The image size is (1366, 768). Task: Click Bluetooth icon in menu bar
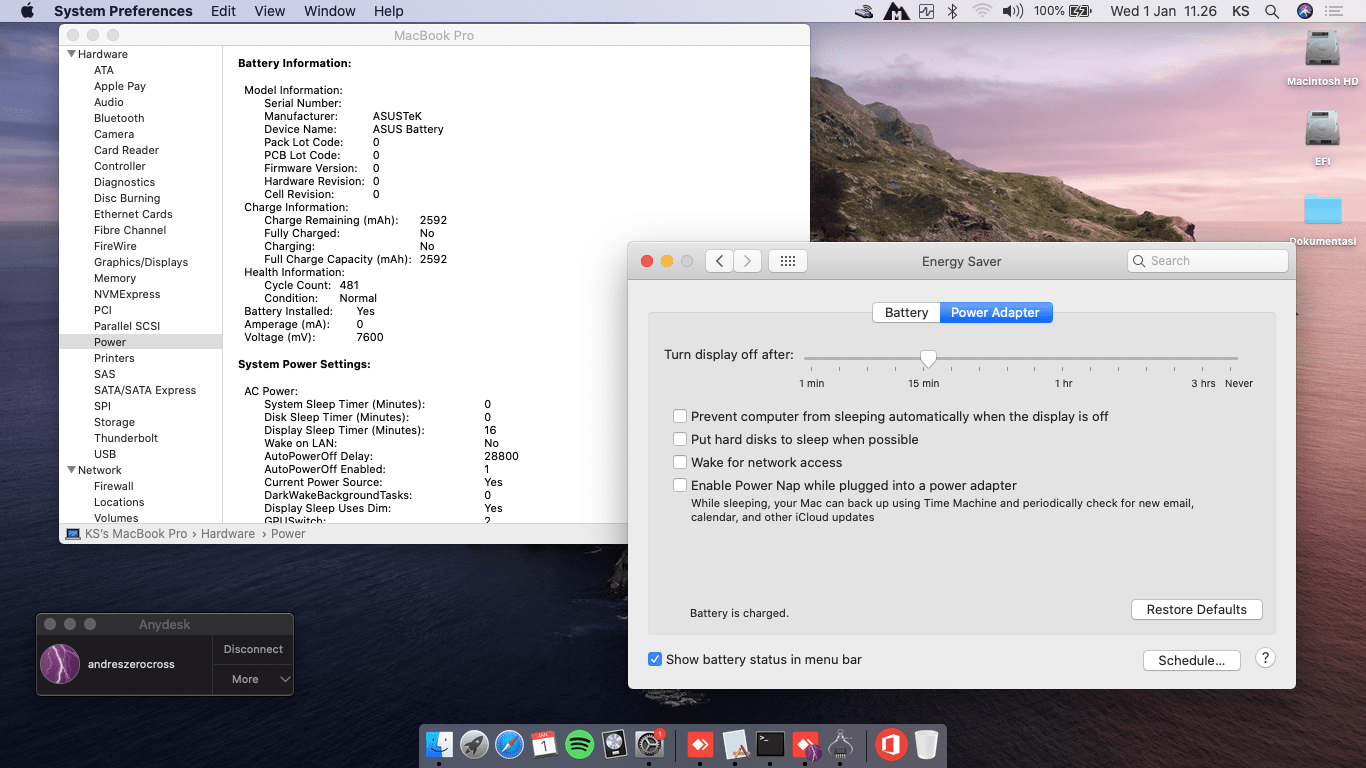click(x=953, y=11)
